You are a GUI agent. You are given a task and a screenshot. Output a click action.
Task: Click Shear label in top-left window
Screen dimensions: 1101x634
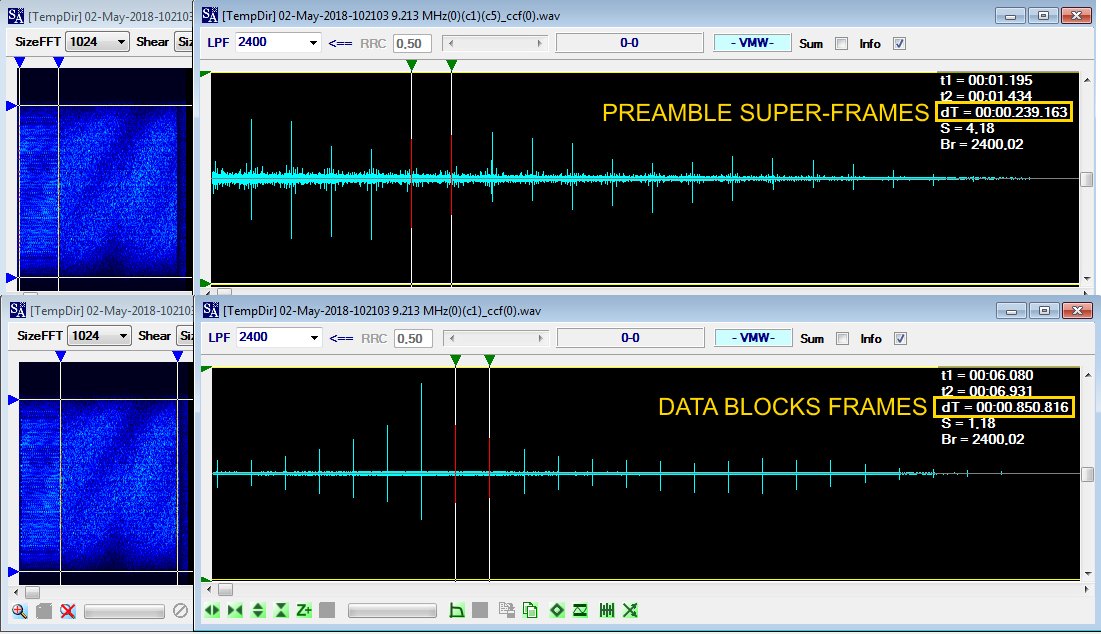tap(152, 42)
